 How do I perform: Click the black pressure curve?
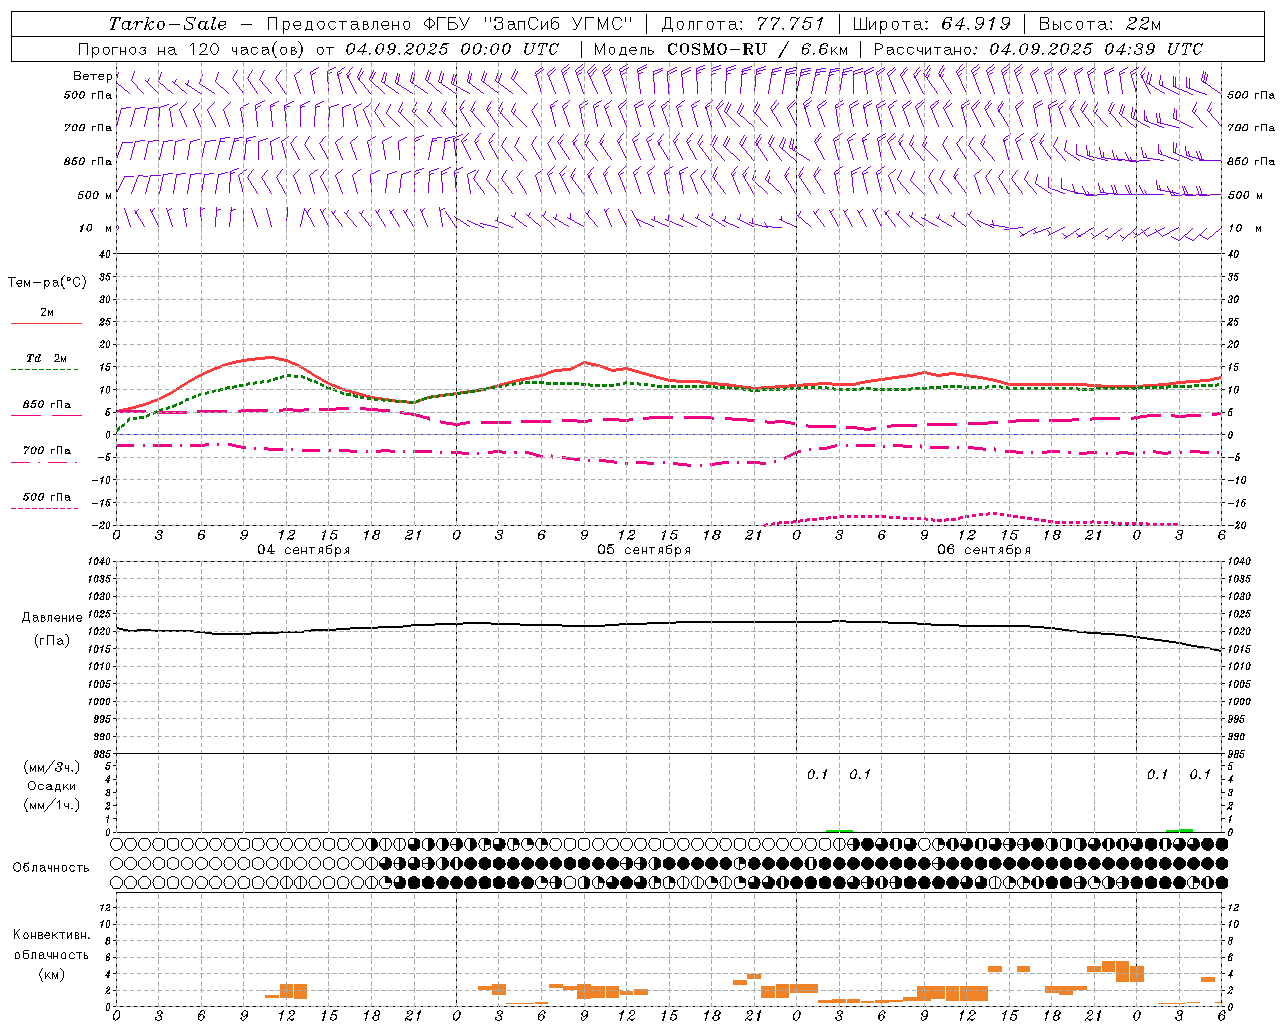[x=668, y=623]
